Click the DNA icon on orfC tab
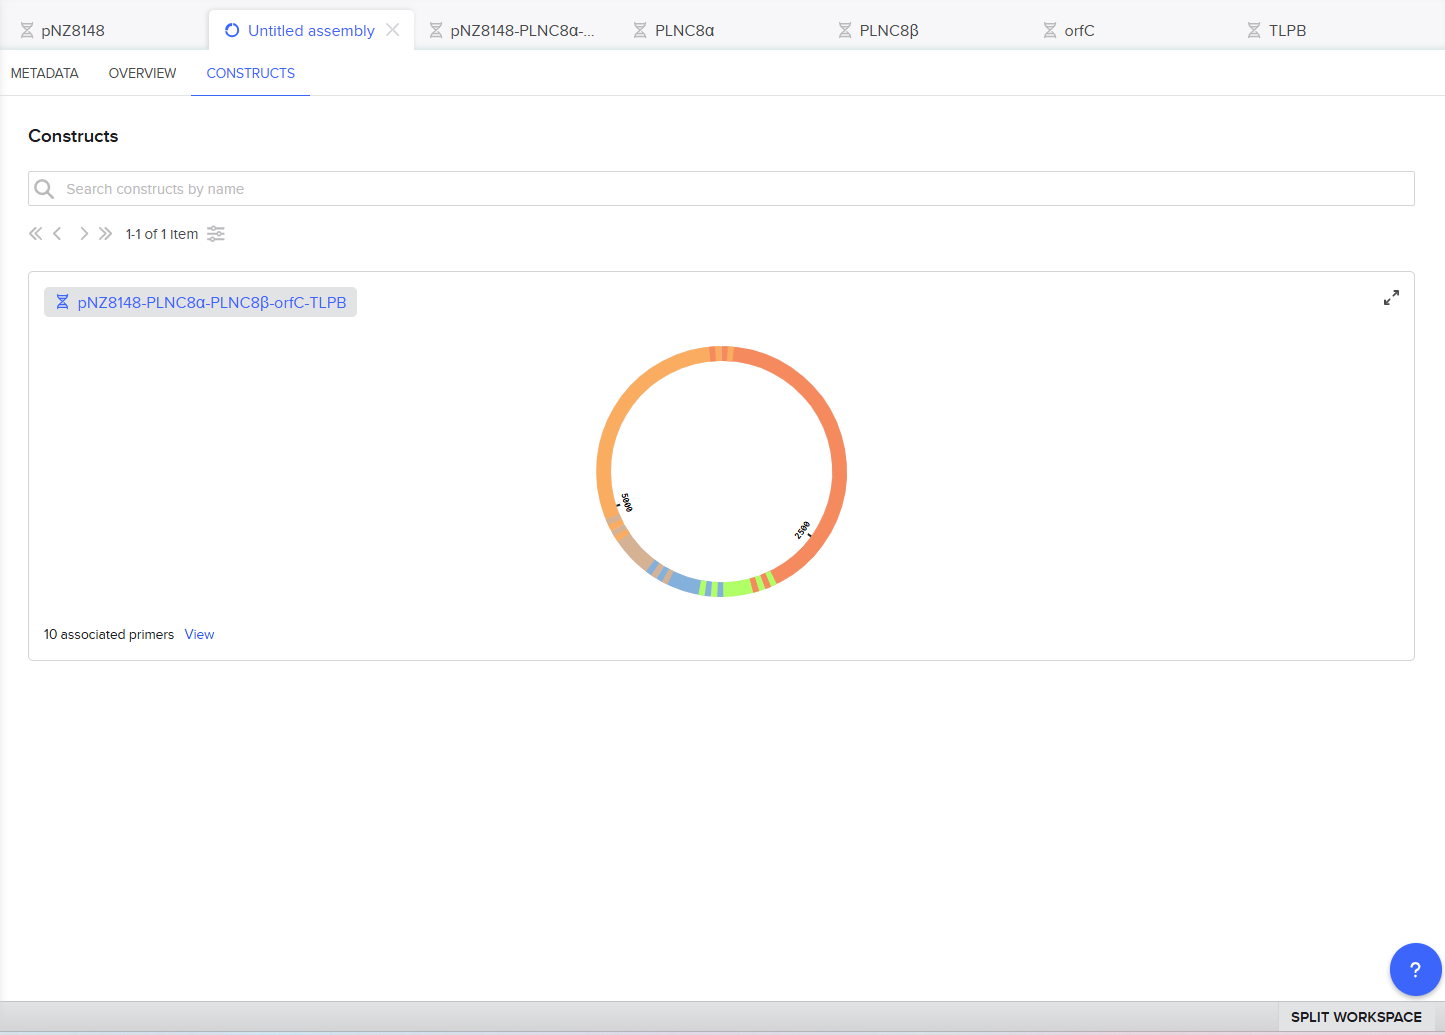1445x1035 pixels. pyautogui.click(x=1050, y=31)
